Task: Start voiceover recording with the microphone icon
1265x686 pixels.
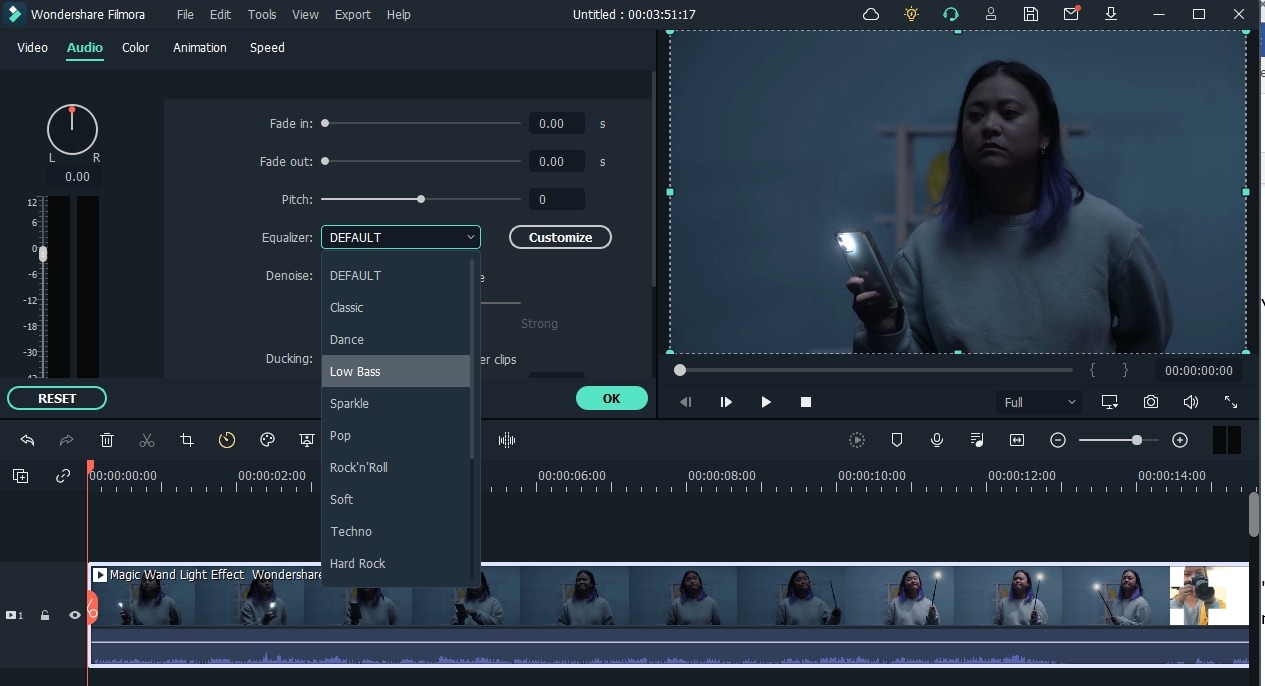Action: (937, 440)
